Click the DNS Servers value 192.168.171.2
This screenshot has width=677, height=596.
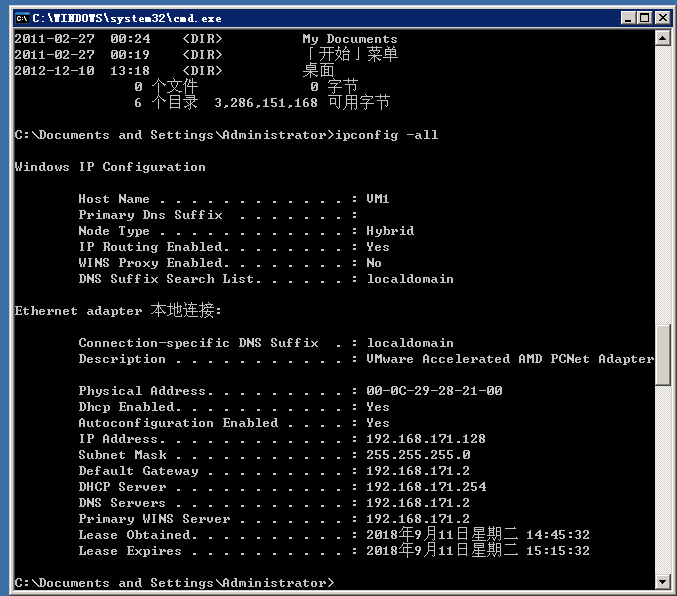click(418, 503)
